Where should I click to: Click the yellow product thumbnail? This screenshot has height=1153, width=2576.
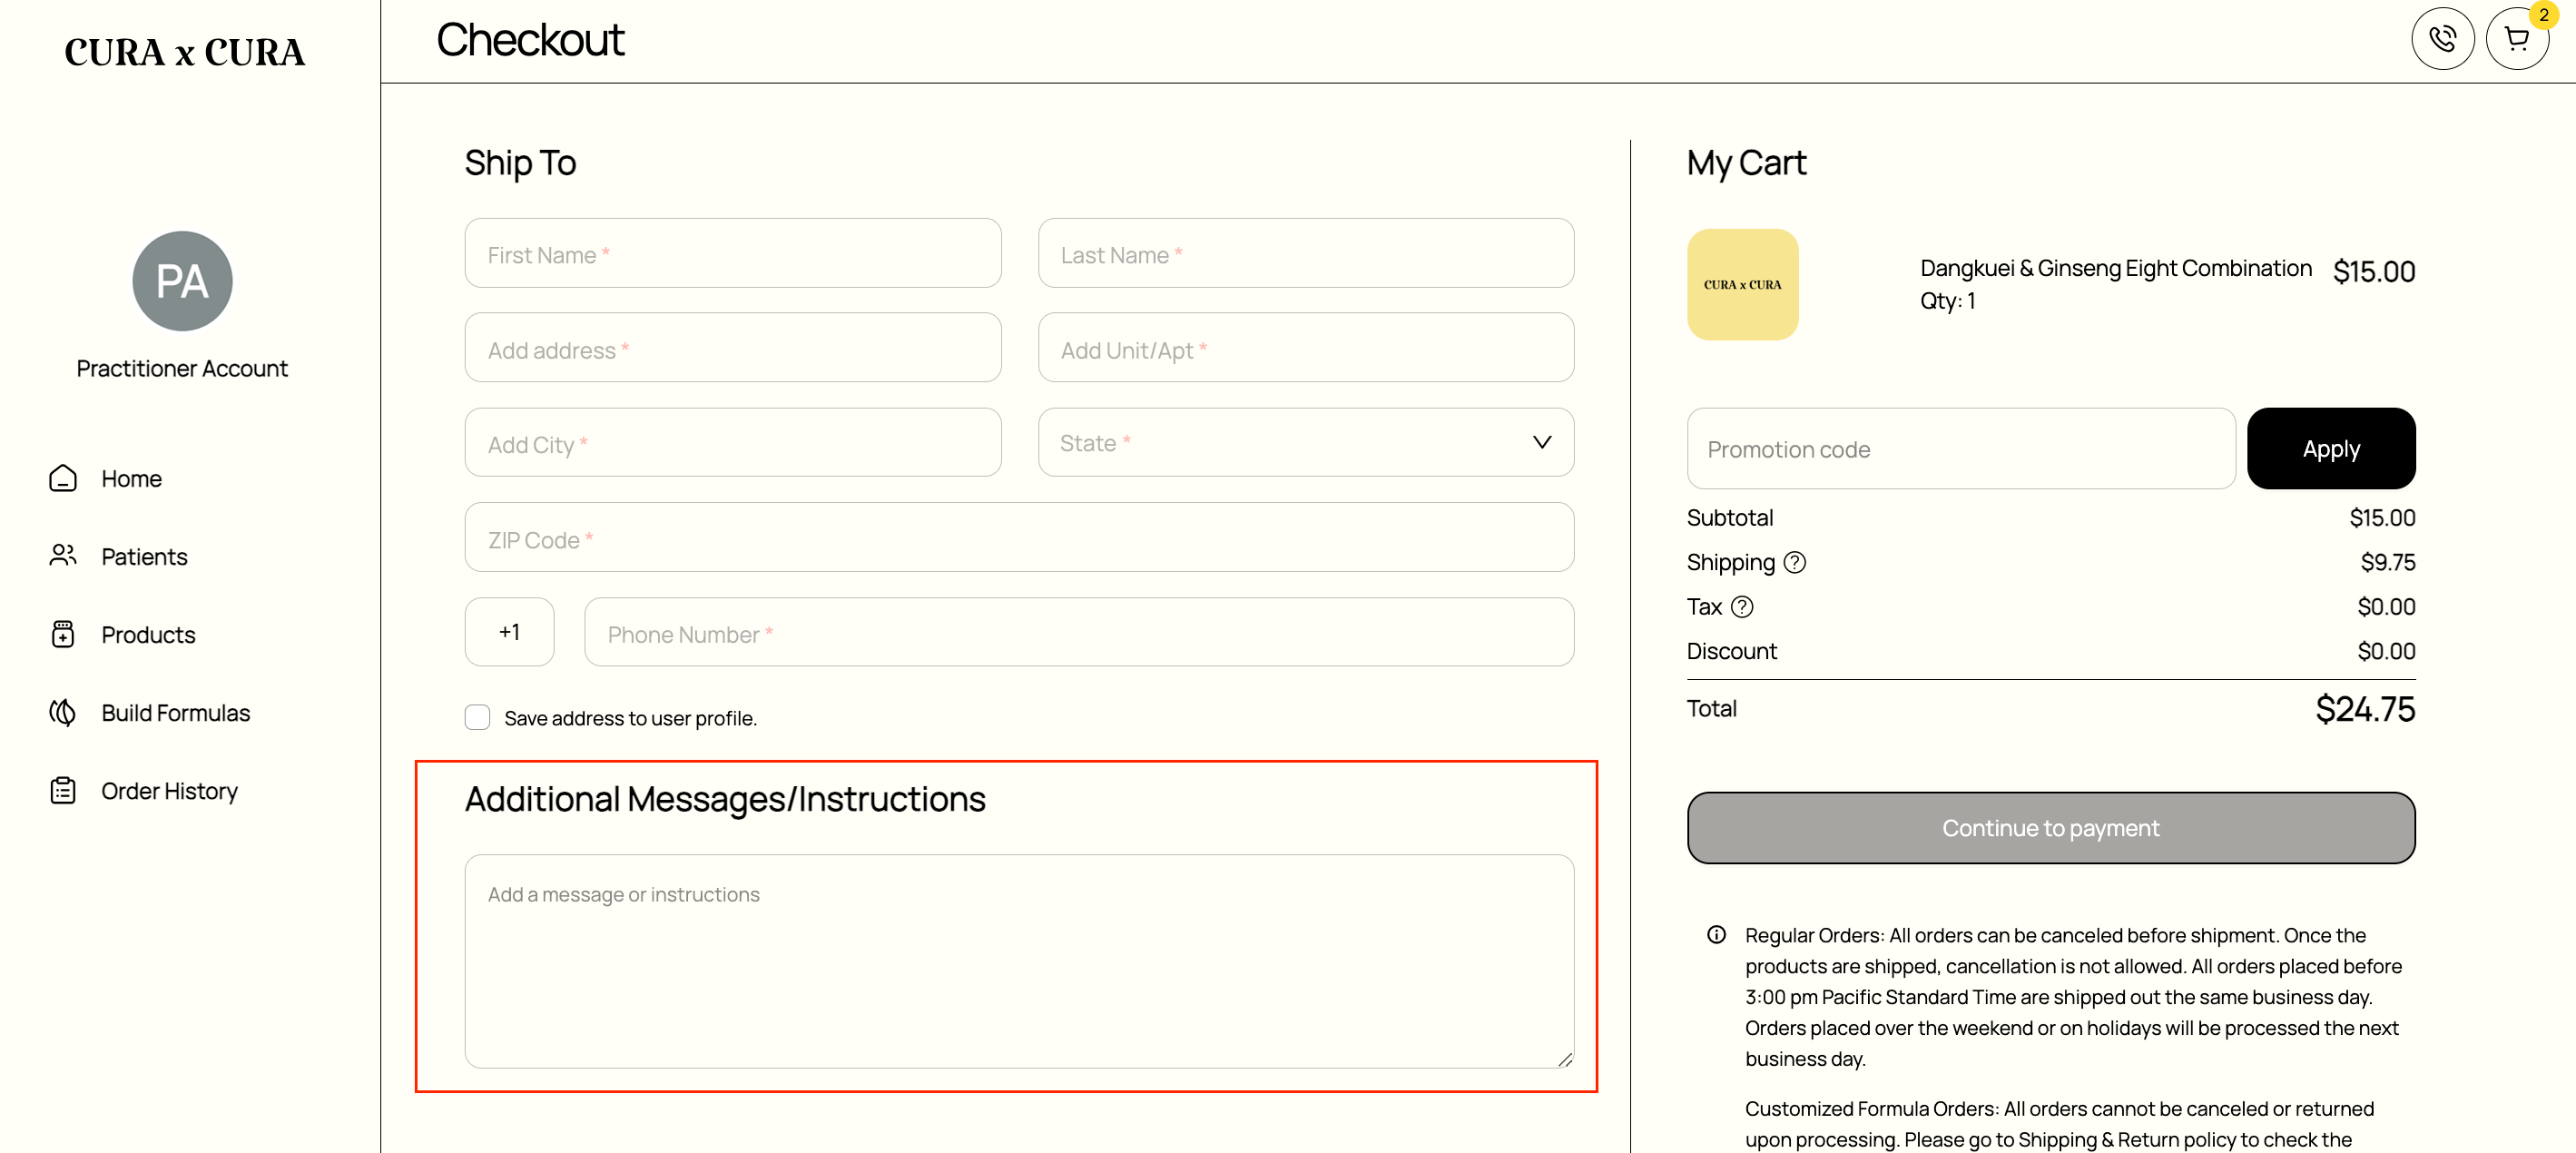pyautogui.click(x=1742, y=285)
